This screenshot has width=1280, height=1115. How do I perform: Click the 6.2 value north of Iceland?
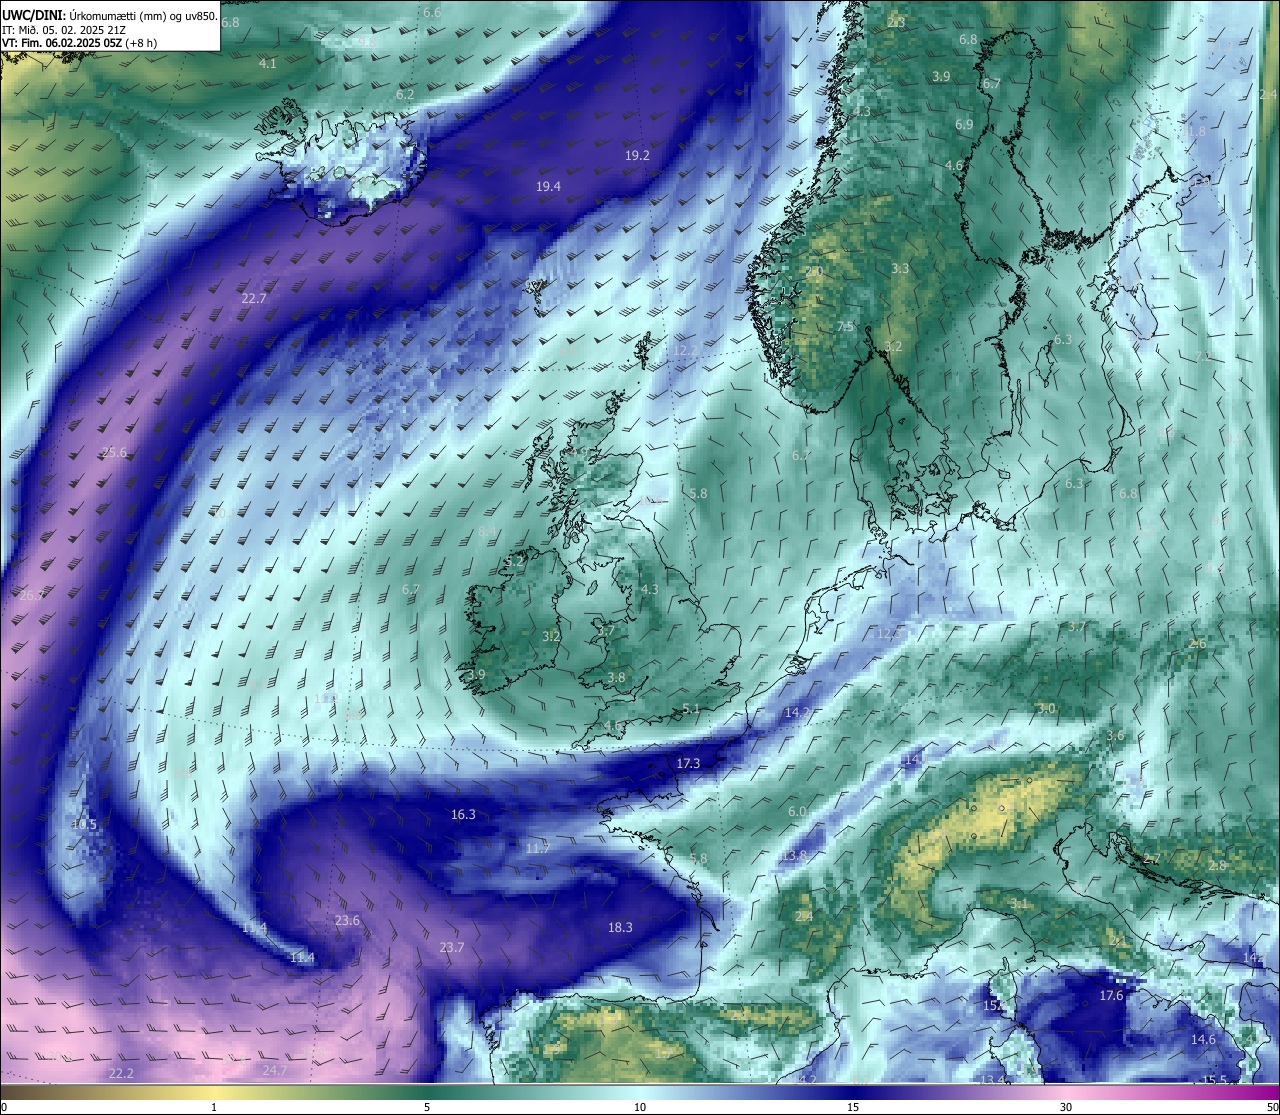click(x=405, y=94)
